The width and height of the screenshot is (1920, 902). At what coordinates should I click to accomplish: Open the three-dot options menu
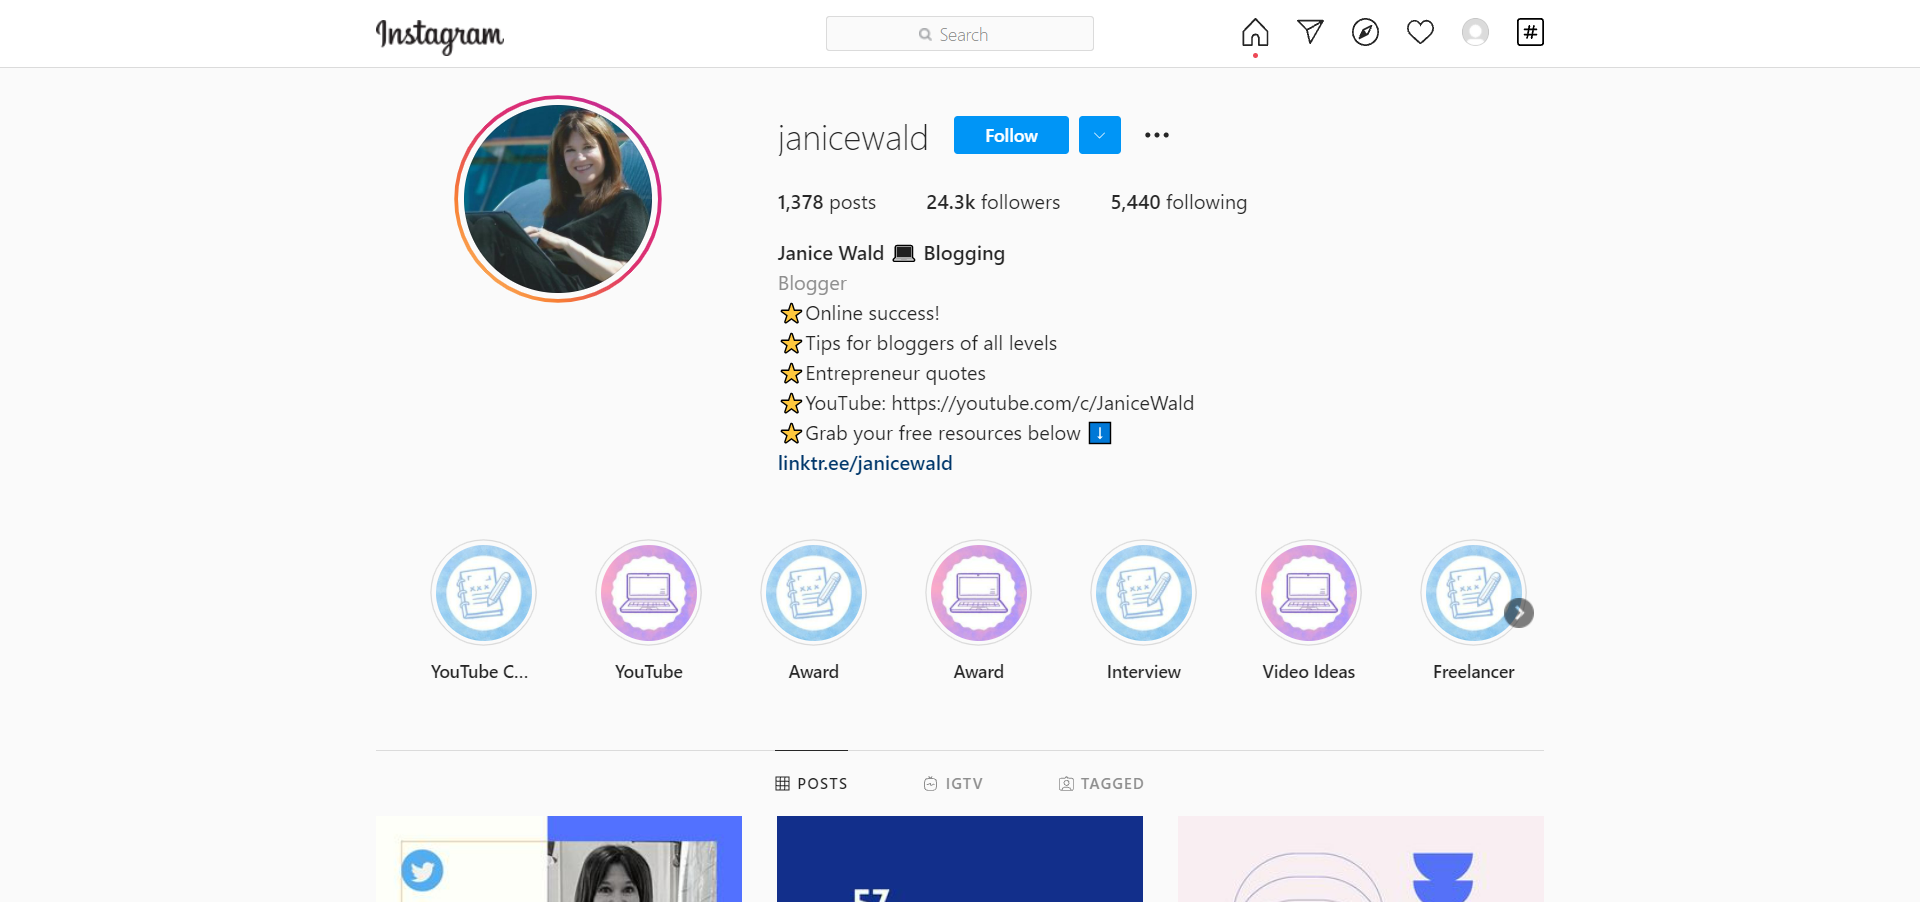[1157, 135]
